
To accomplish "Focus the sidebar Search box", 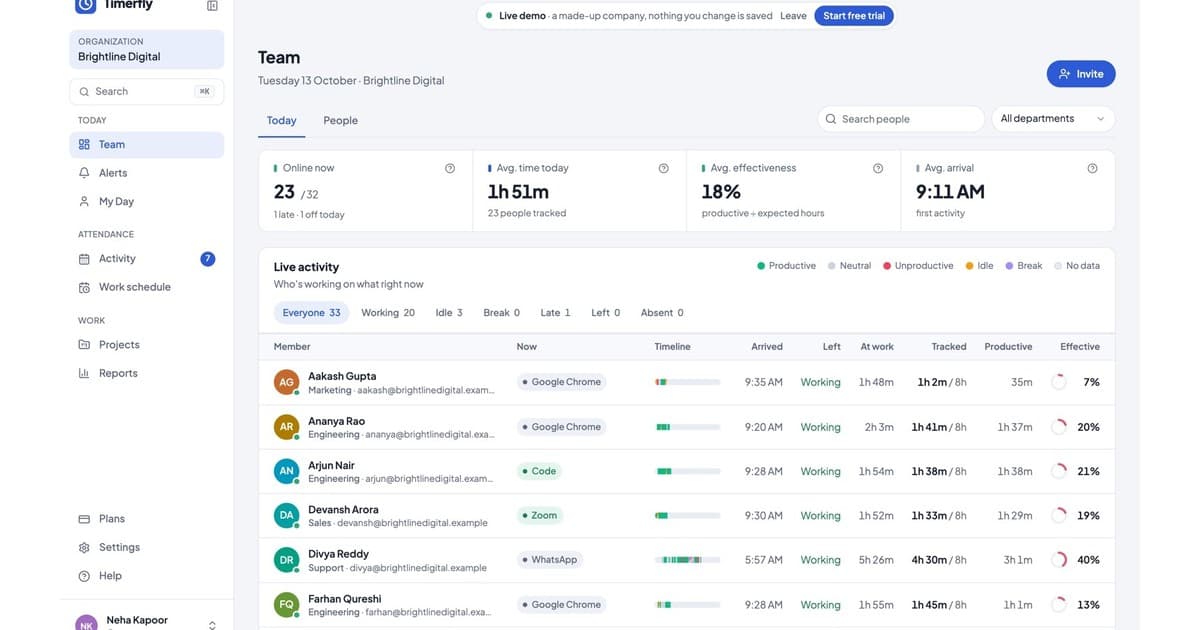I will tap(147, 91).
